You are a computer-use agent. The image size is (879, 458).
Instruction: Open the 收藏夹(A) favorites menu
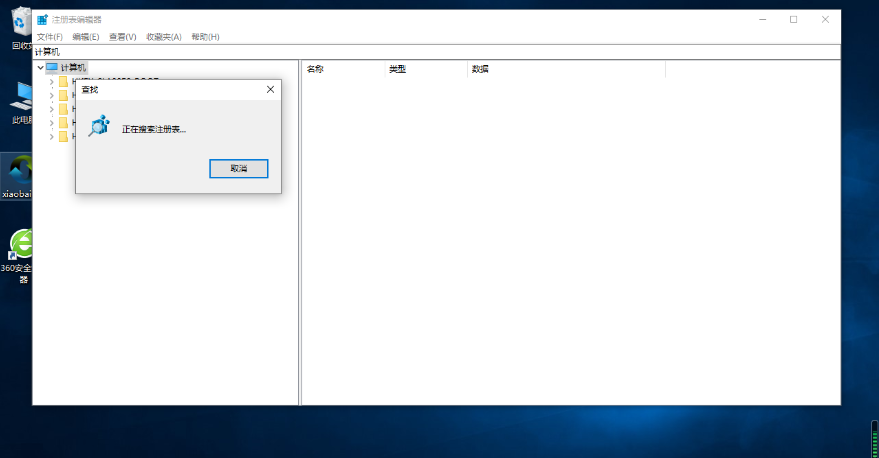click(164, 37)
